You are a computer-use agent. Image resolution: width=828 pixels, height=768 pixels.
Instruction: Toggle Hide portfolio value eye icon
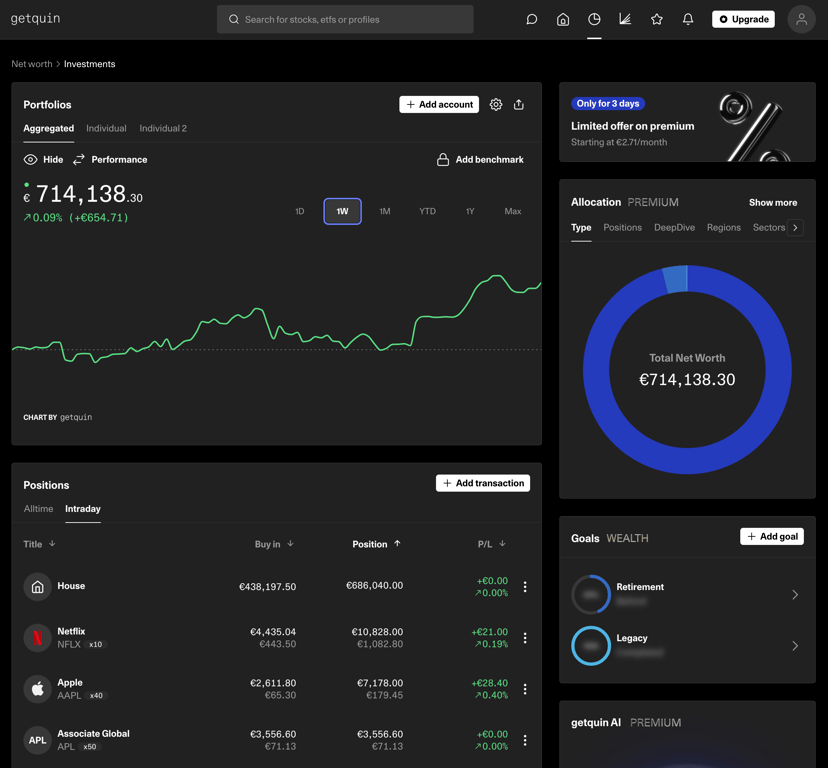(x=31, y=160)
